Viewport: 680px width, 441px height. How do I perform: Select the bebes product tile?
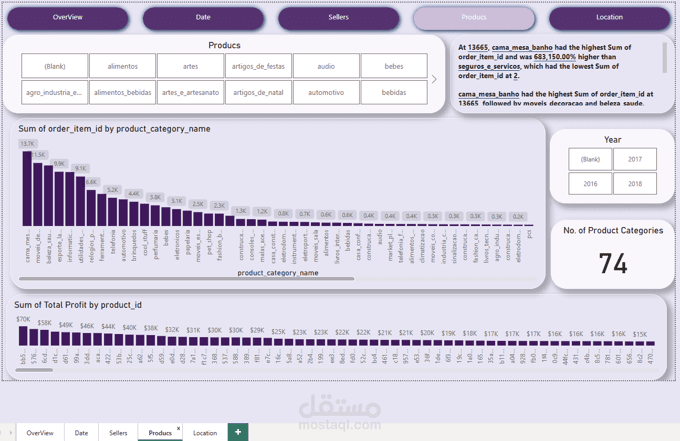click(x=394, y=66)
